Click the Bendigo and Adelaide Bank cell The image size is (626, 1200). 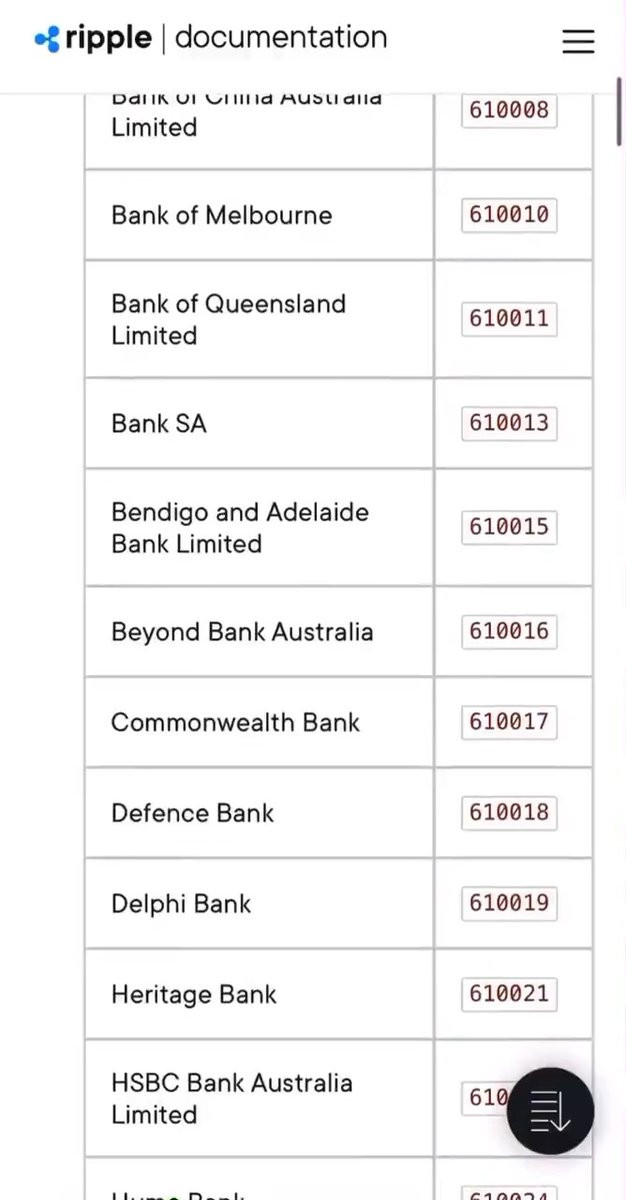pyautogui.click(x=259, y=527)
